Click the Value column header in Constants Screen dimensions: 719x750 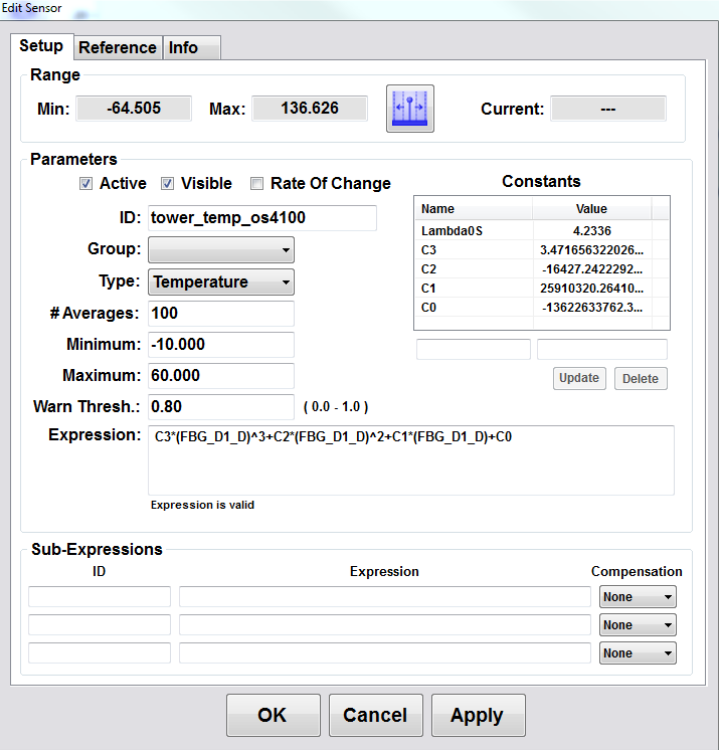(x=592, y=209)
